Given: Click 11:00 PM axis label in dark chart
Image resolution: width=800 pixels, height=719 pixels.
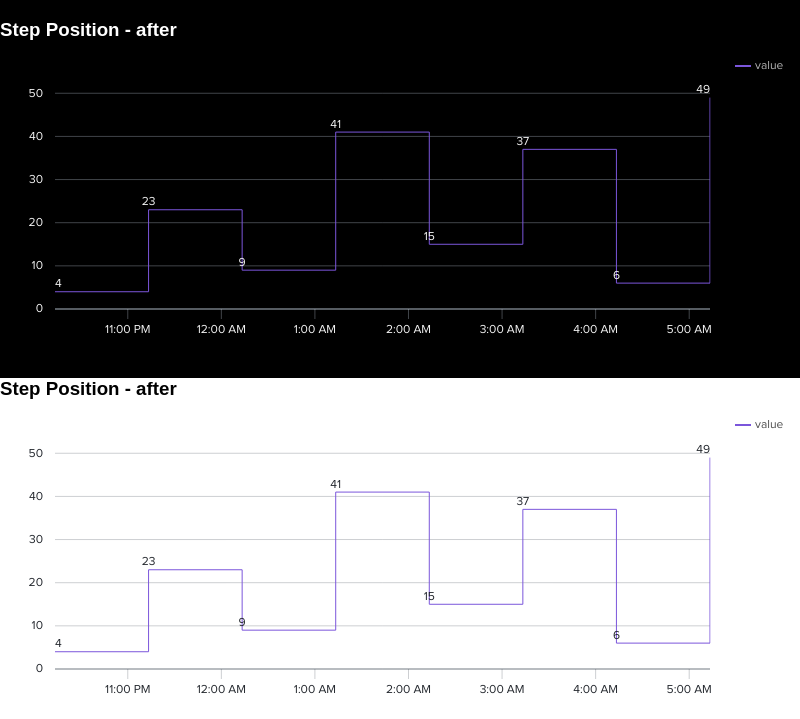Looking at the screenshot, I should (x=128, y=329).
